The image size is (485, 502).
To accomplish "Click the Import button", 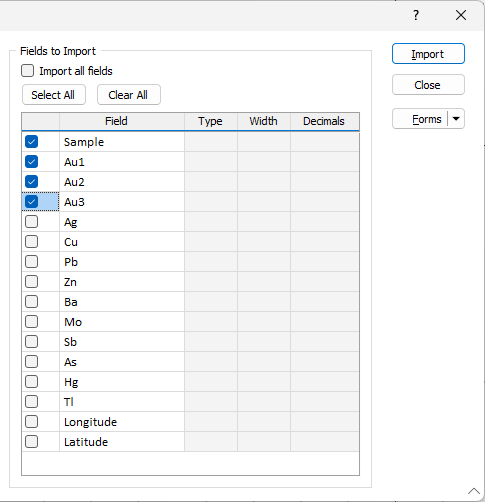I will [428, 54].
